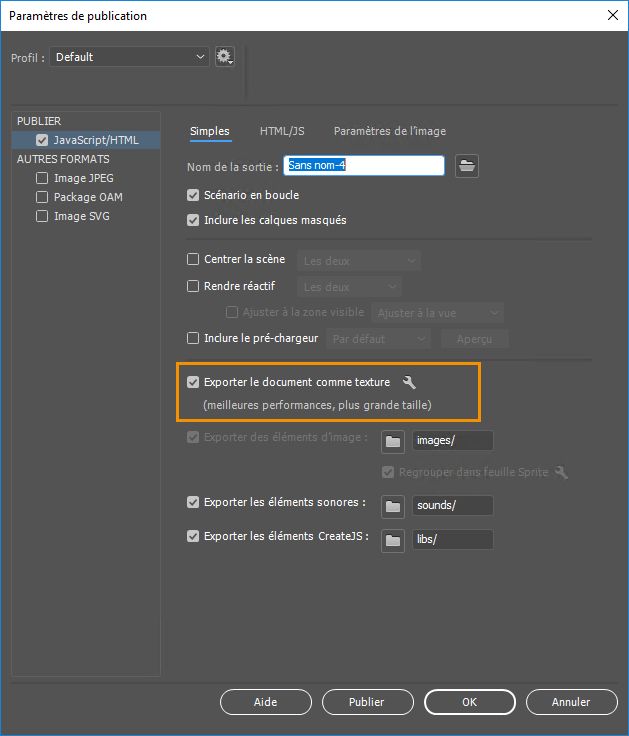Toggle Ajuster à la zone visible checkbox

click(x=232, y=312)
